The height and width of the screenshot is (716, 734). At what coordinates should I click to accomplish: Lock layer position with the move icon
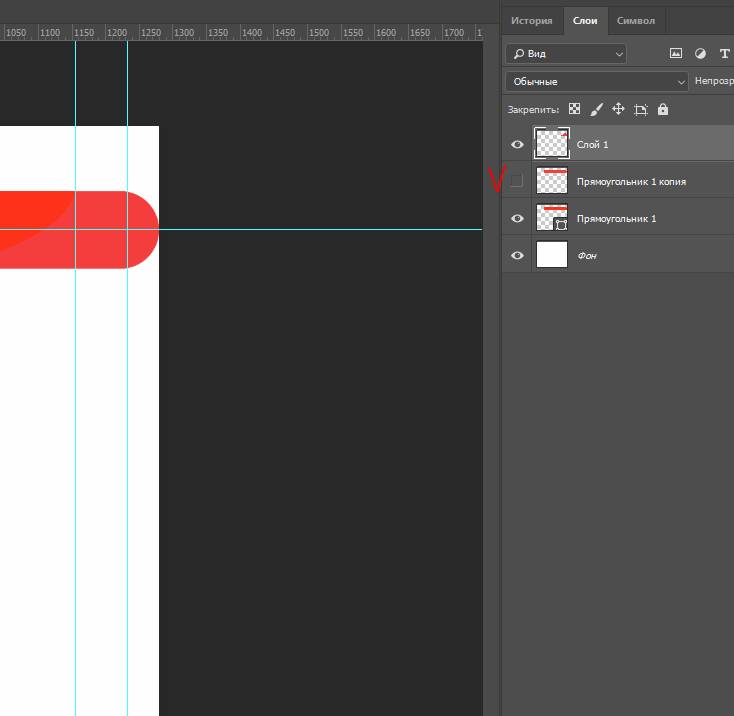tap(618, 109)
